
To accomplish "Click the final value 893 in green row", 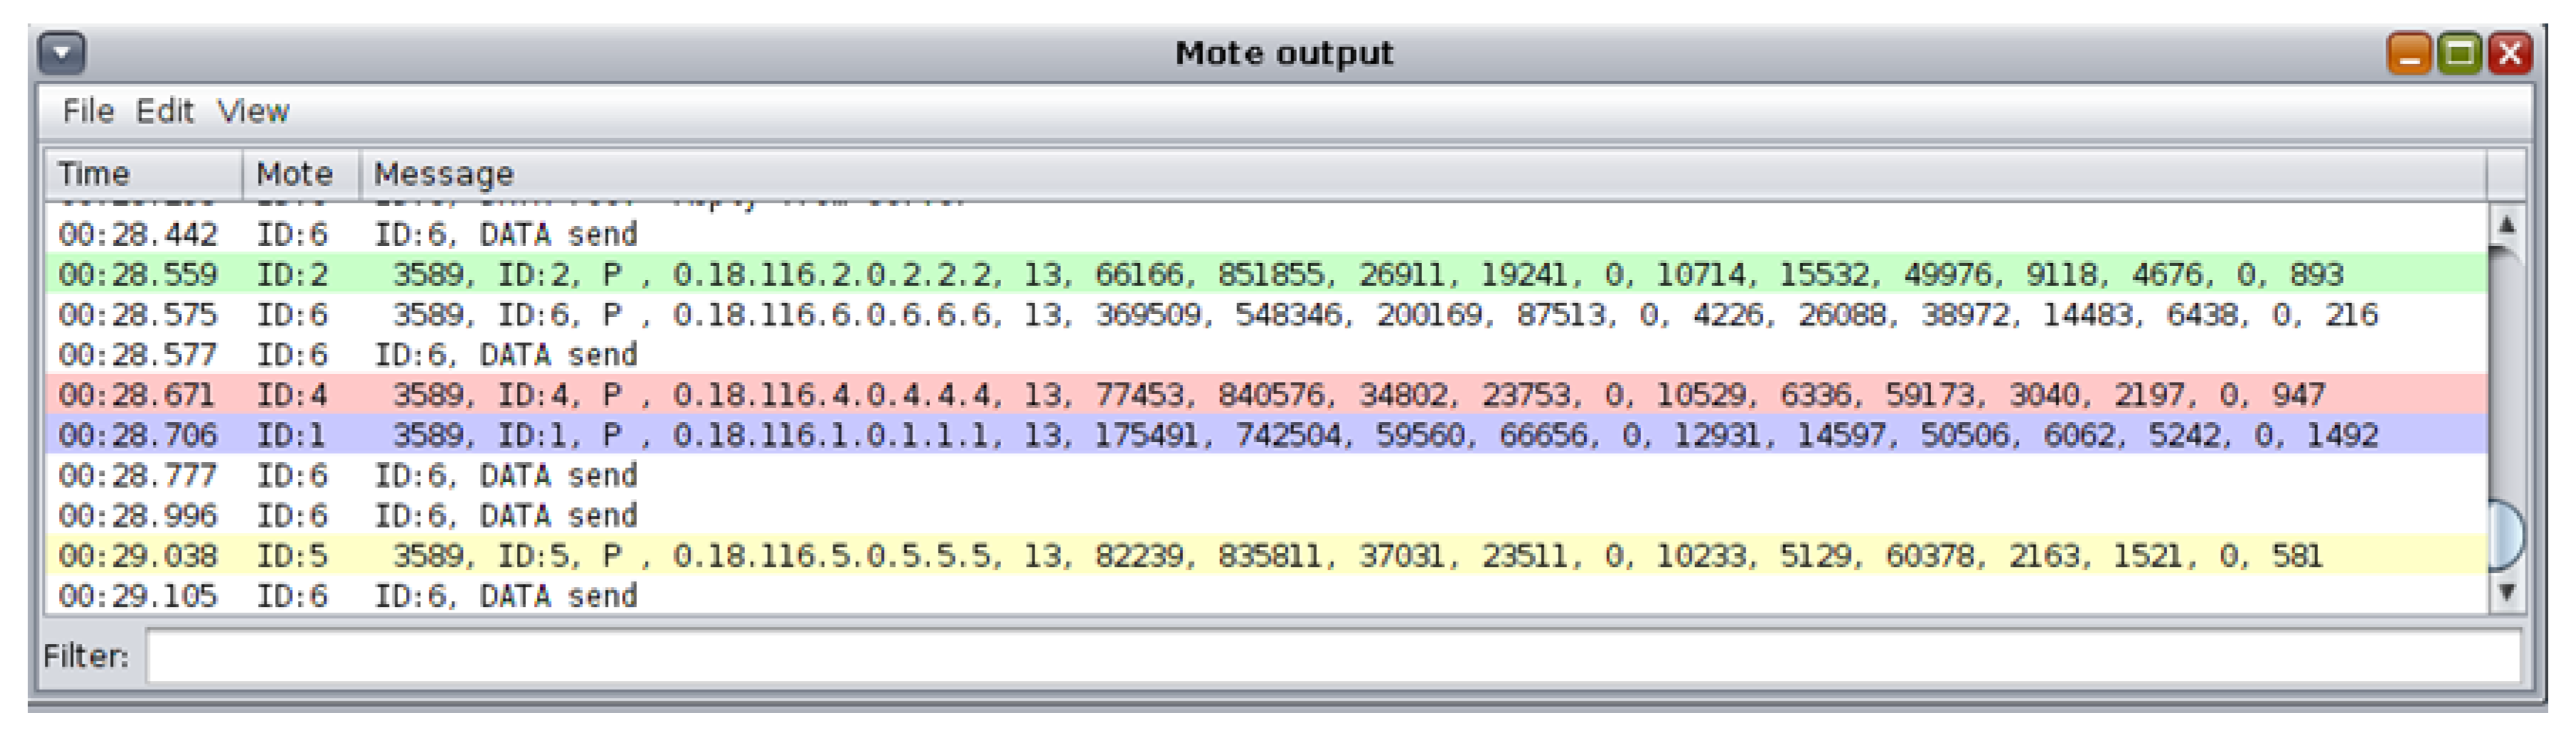I will [x=2317, y=274].
